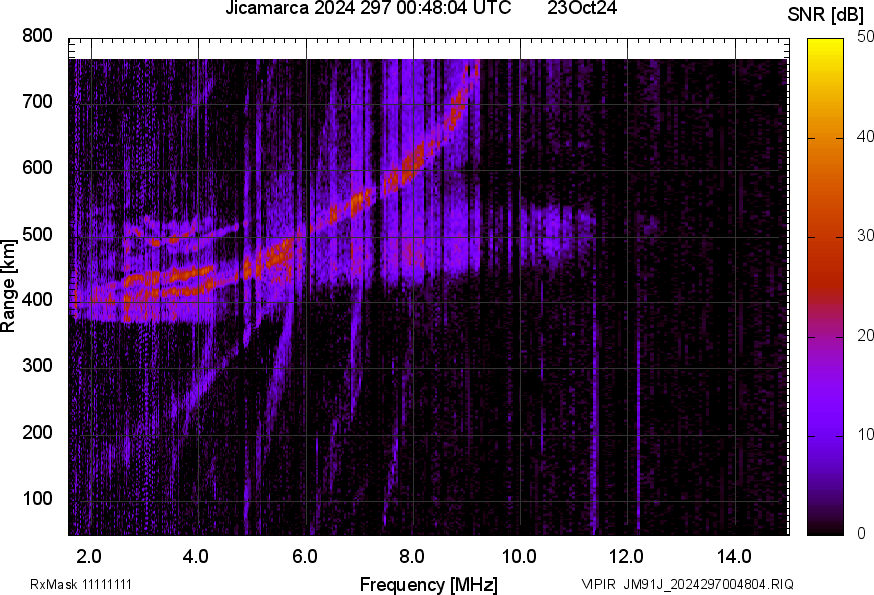This screenshot has height=595, width=874.
Task: Click the yellow top of the SNR colorbar
Action: (x=826, y=45)
